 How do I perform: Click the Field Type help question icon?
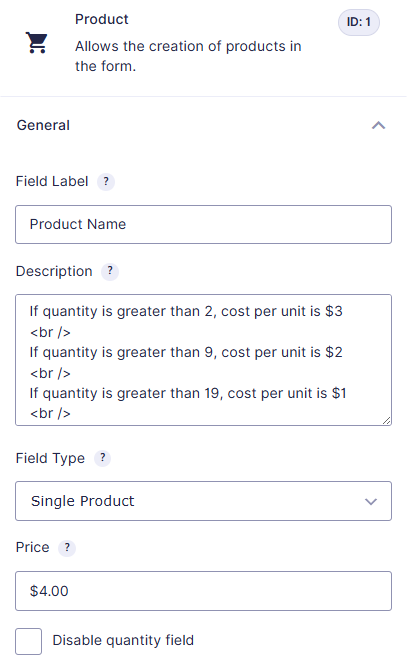coord(102,458)
